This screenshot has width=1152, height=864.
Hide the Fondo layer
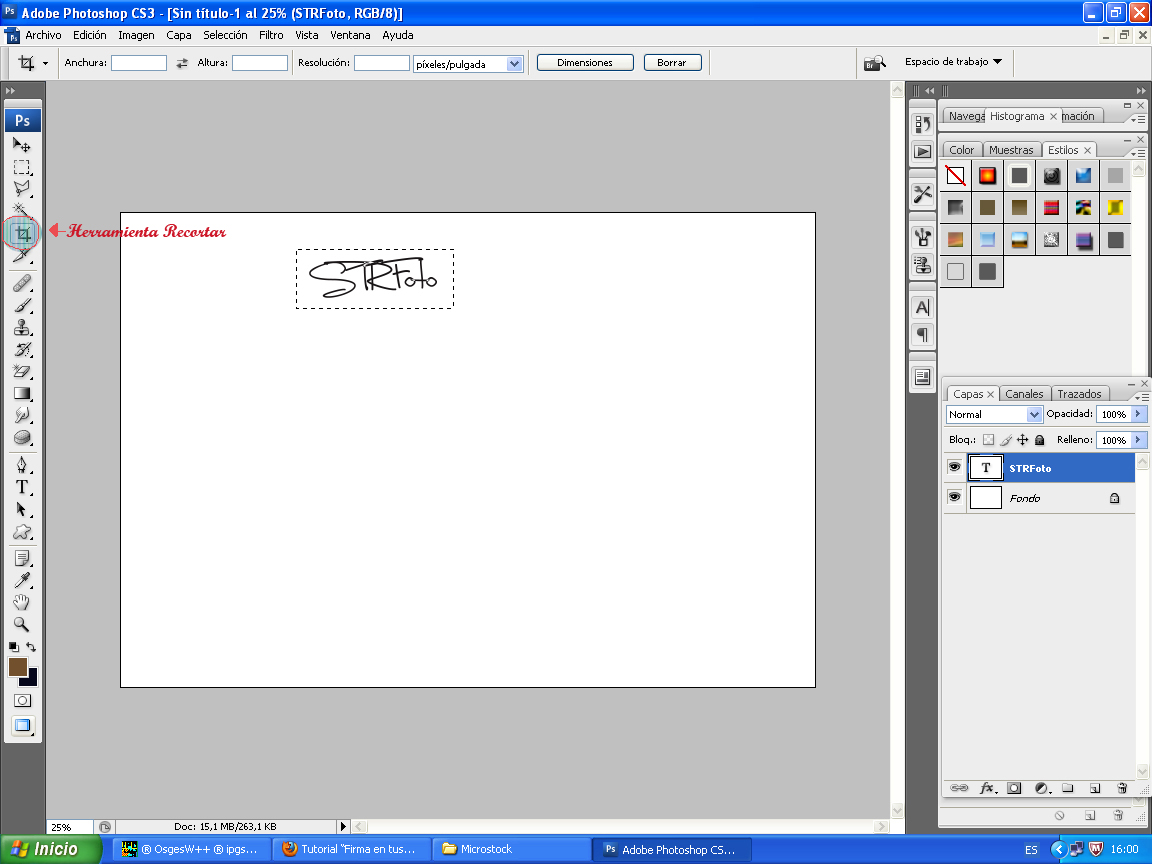[x=954, y=497]
